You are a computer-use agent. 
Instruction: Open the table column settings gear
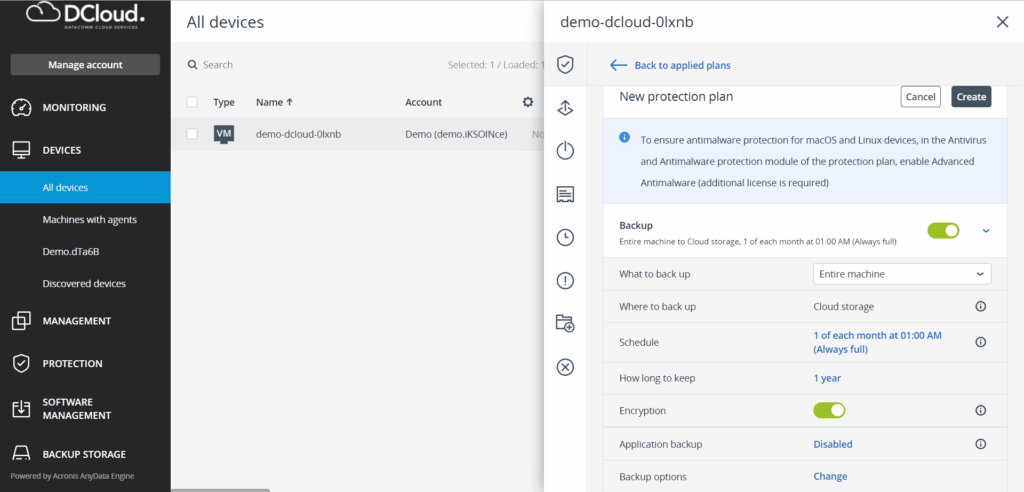[x=528, y=102]
